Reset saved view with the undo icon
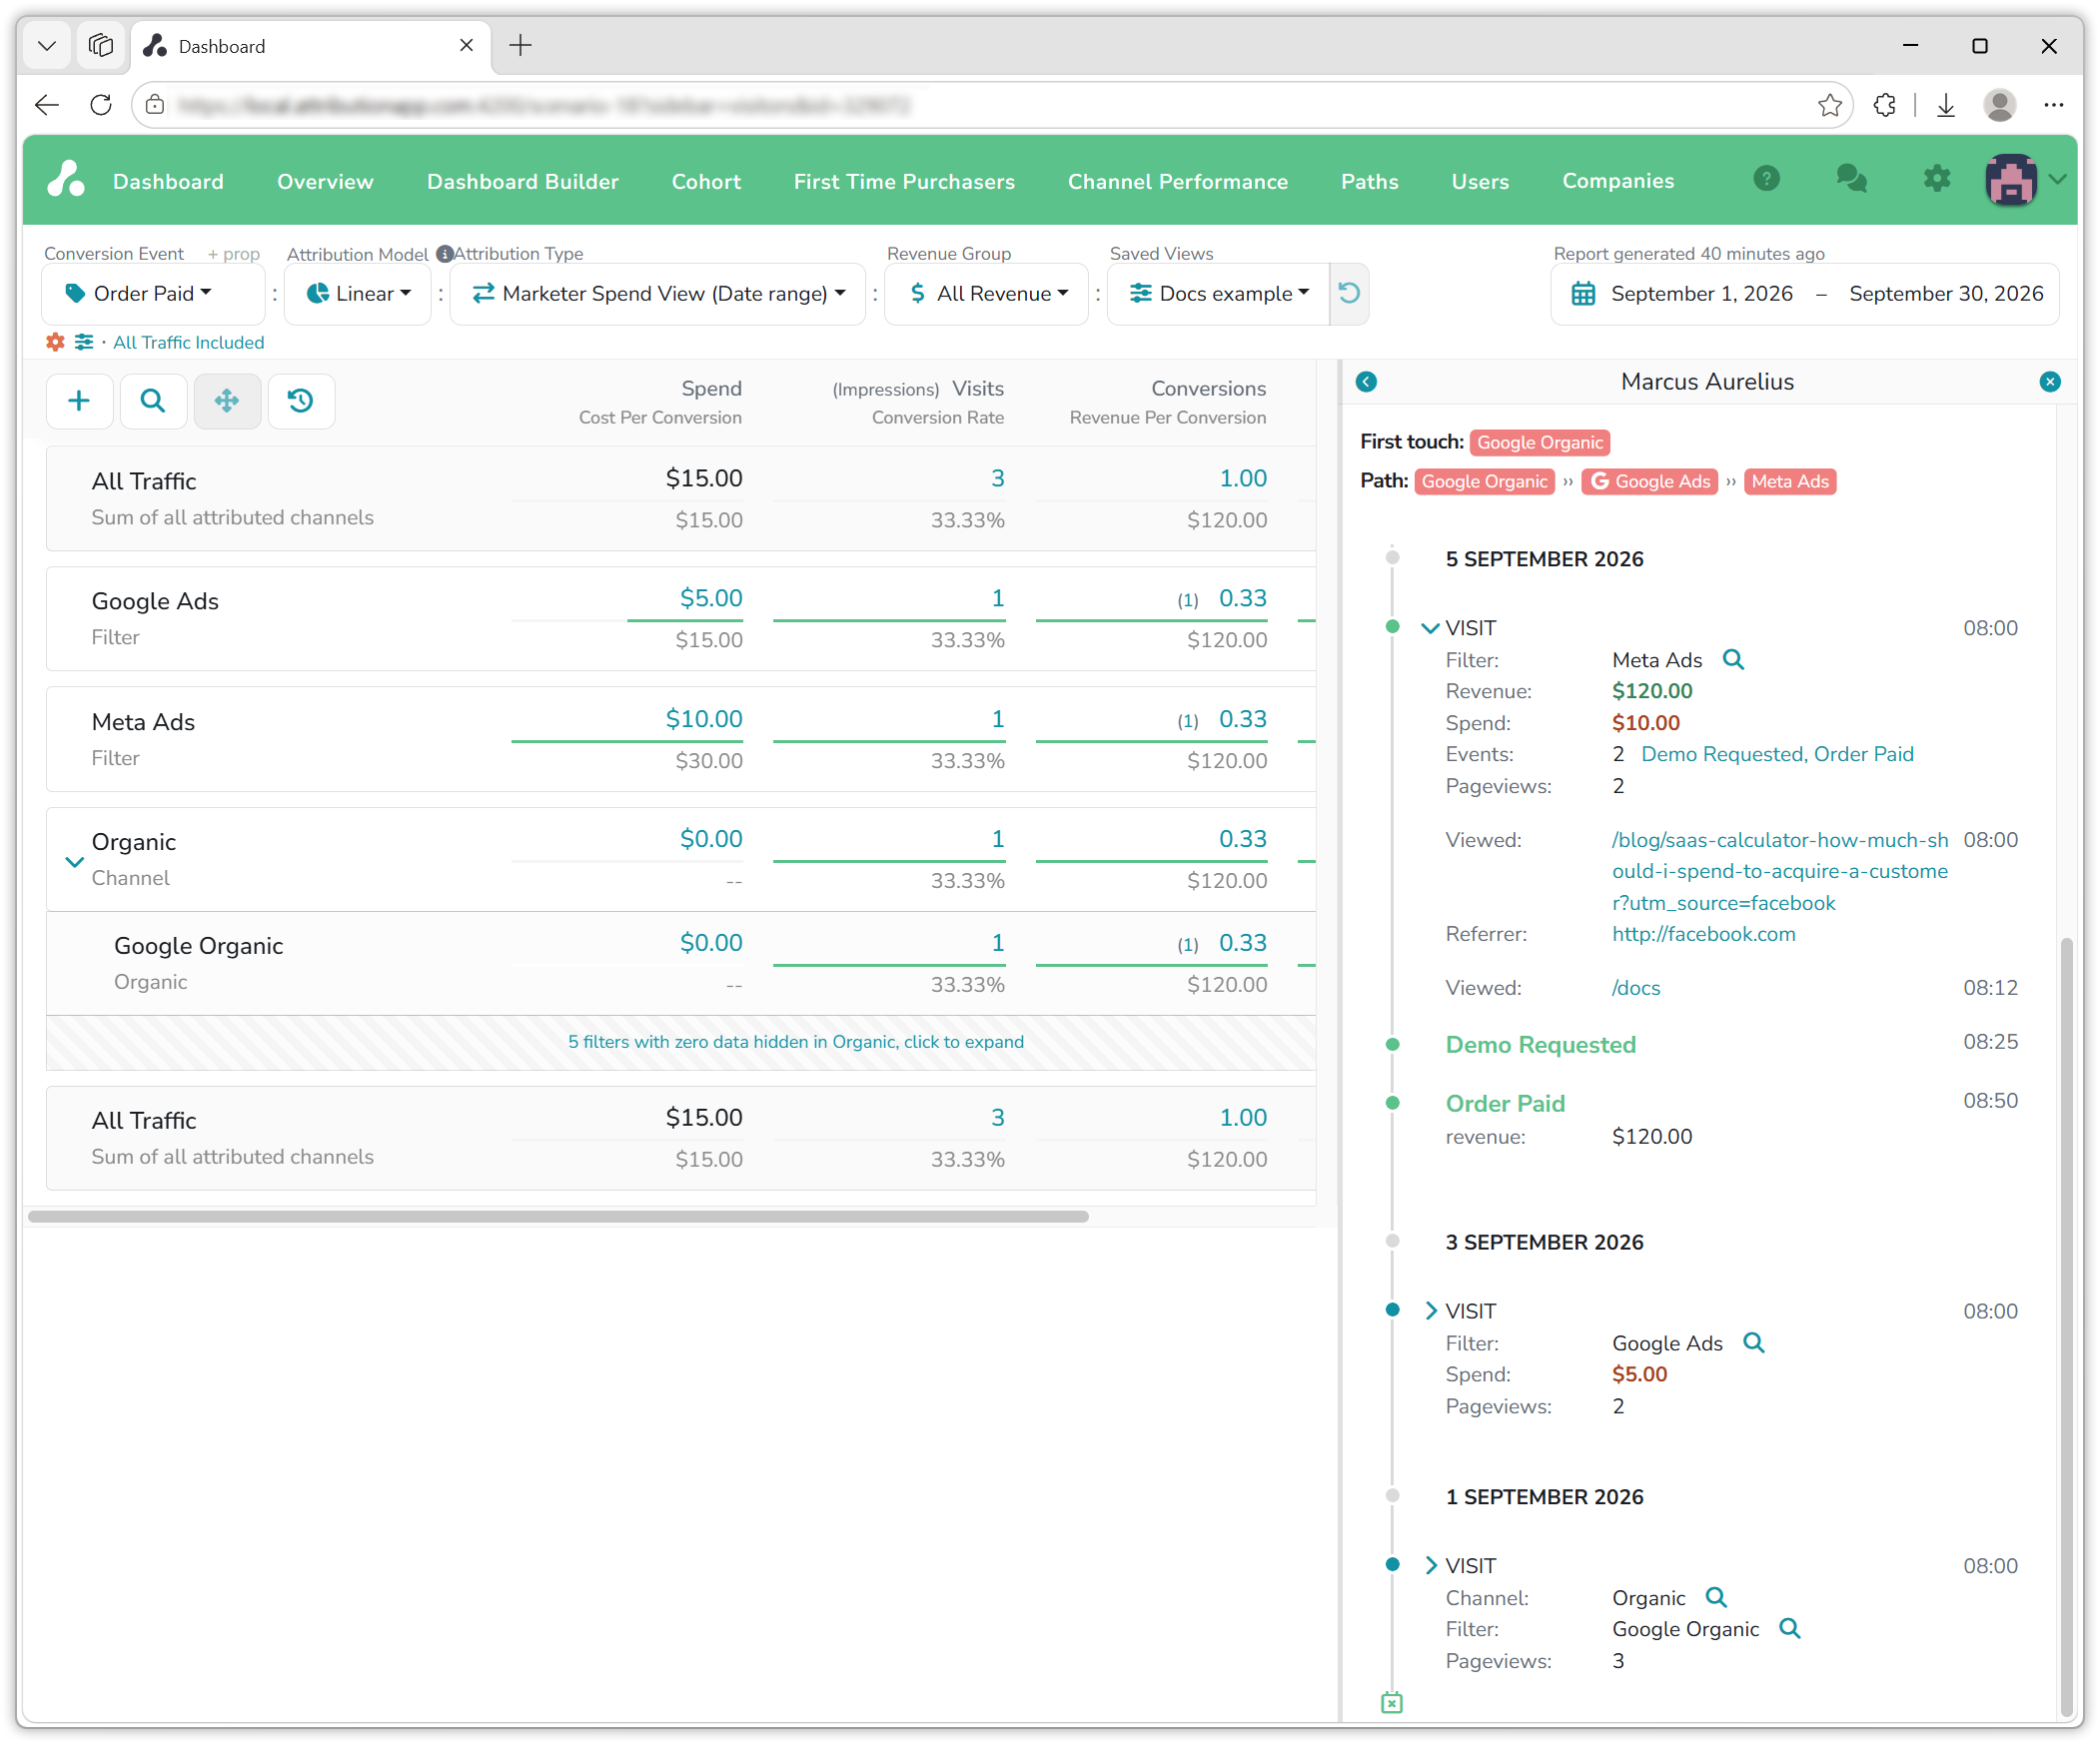The width and height of the screenshot is (2100, 1744). point(1349,293)
